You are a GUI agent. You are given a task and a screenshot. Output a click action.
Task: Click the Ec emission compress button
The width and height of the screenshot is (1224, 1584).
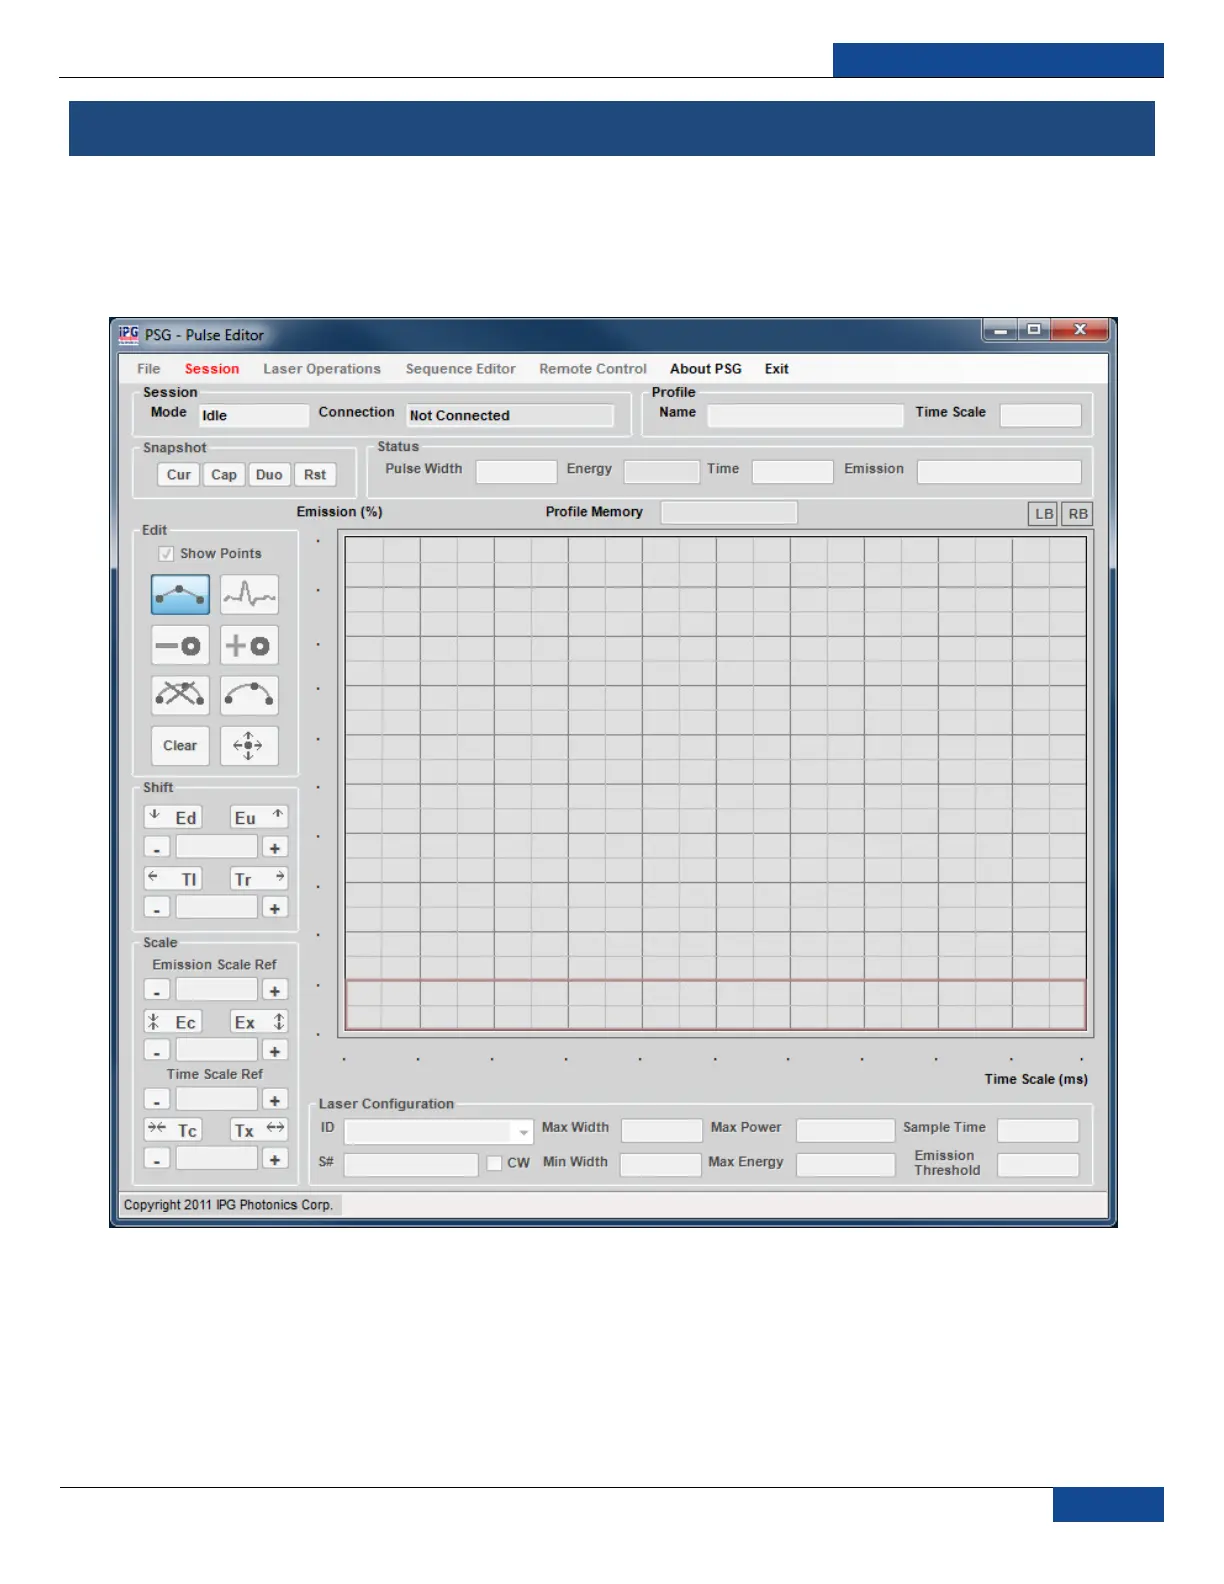[x=173, y=1021]
